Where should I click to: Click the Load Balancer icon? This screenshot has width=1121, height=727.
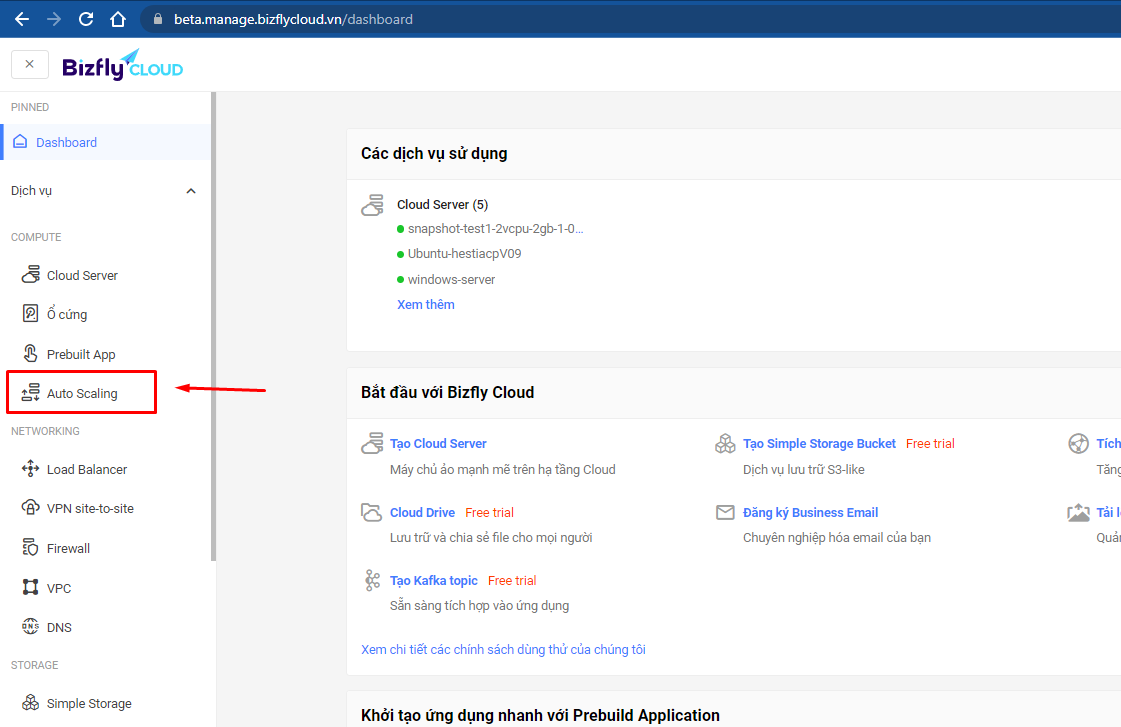coord(30,469)
